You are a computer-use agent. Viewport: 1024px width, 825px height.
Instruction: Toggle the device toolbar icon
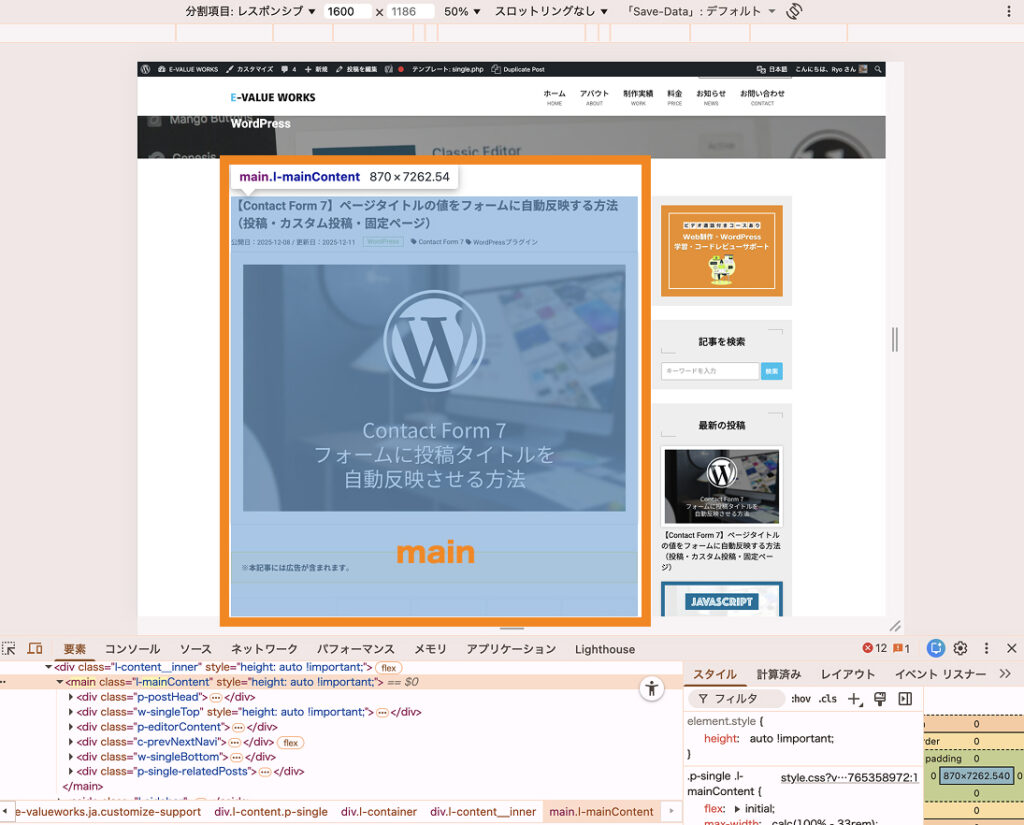(35, 649)
